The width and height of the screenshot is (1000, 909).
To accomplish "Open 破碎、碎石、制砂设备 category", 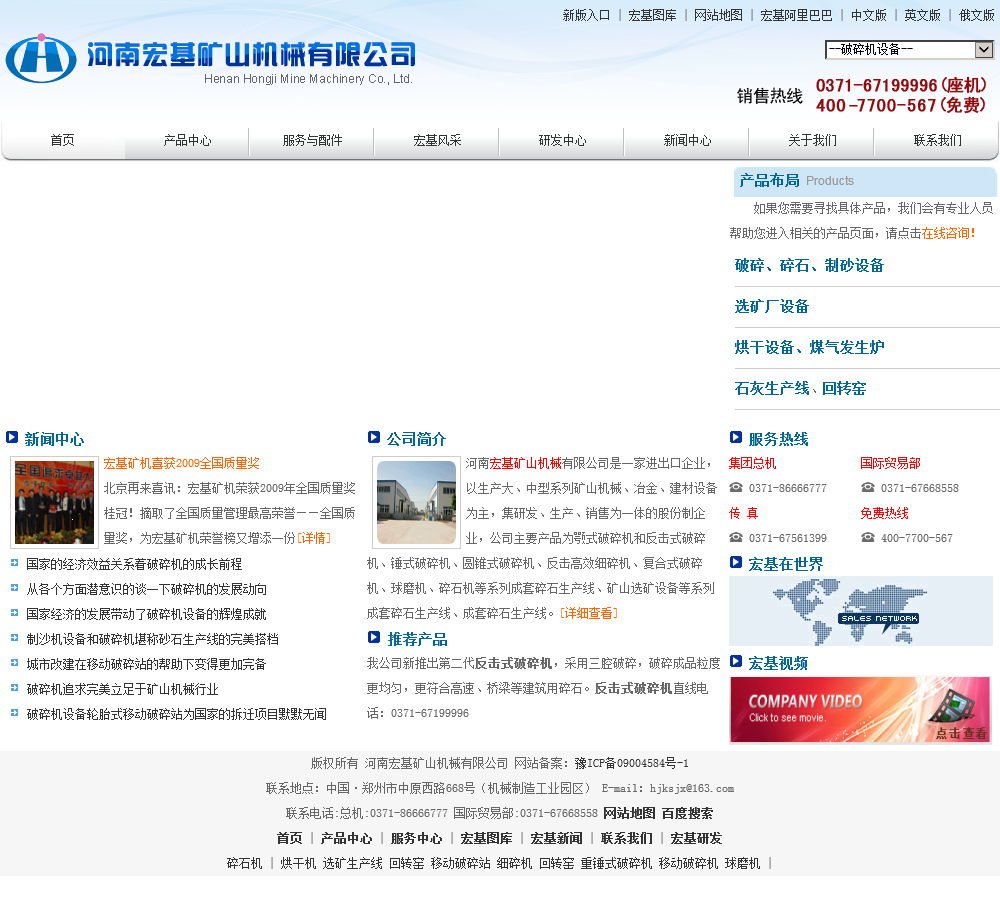I will tap(809, 265).
